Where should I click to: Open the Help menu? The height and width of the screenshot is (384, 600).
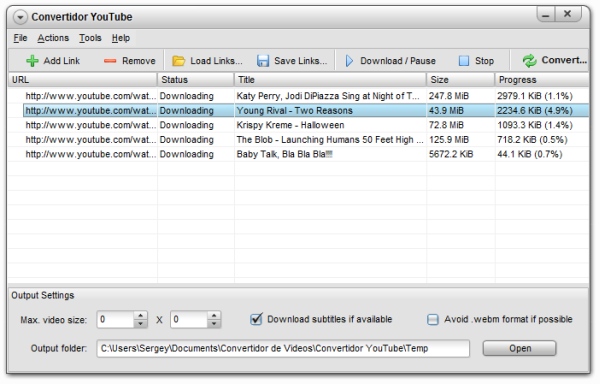click(121, 38)
